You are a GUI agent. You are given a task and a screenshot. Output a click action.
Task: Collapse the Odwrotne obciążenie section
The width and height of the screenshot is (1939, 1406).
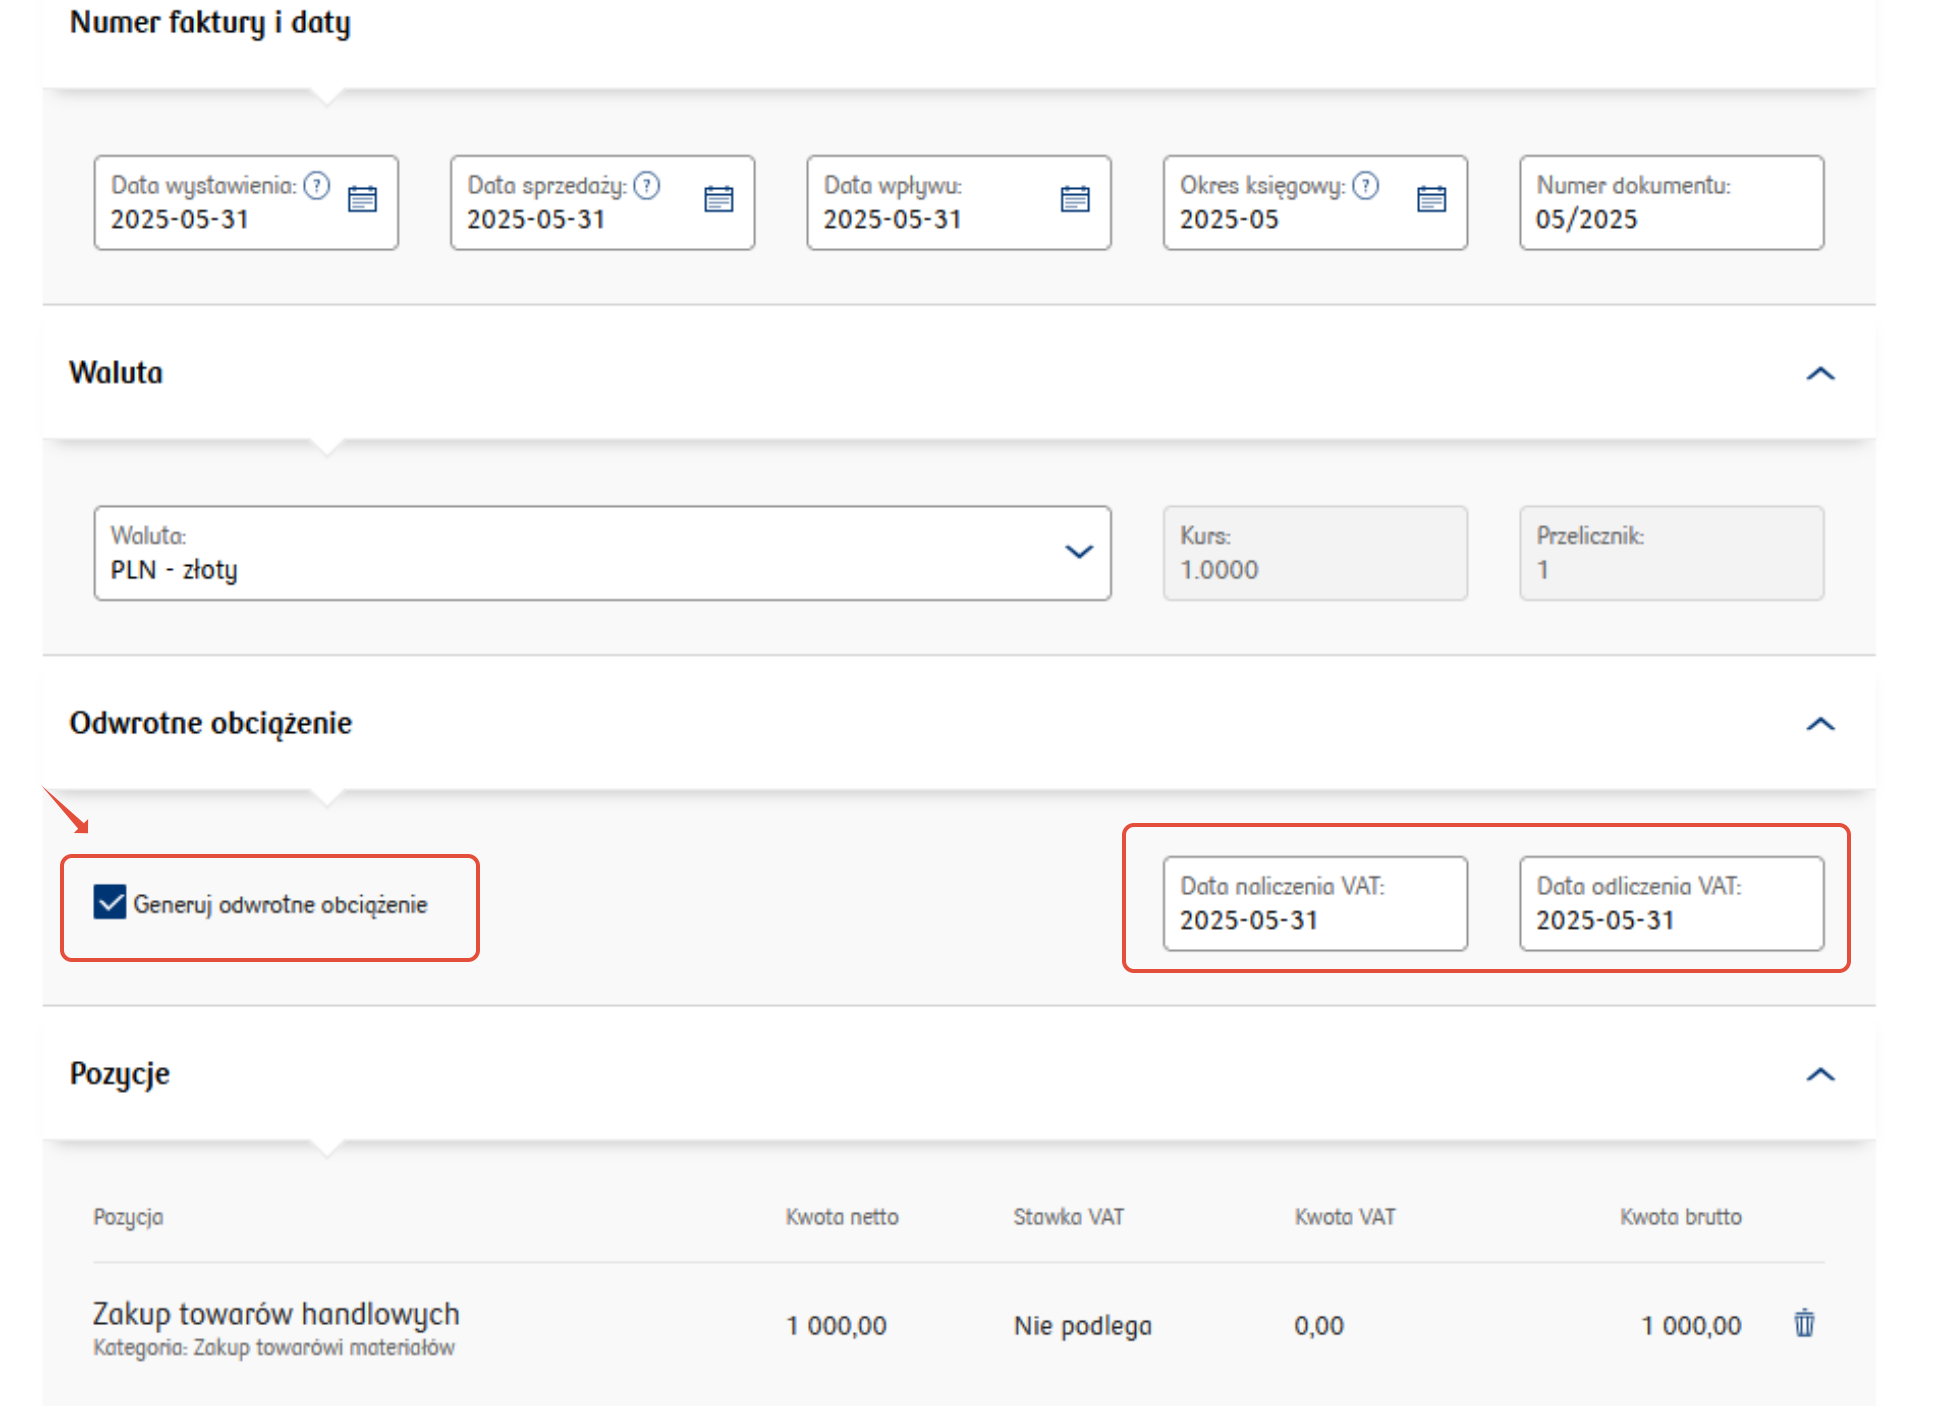click(1820, 724)
